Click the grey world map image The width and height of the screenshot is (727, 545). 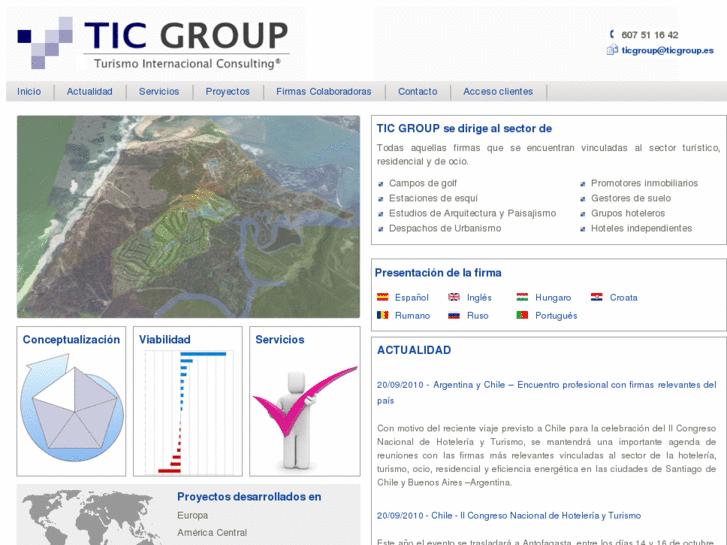click(90, 517)
